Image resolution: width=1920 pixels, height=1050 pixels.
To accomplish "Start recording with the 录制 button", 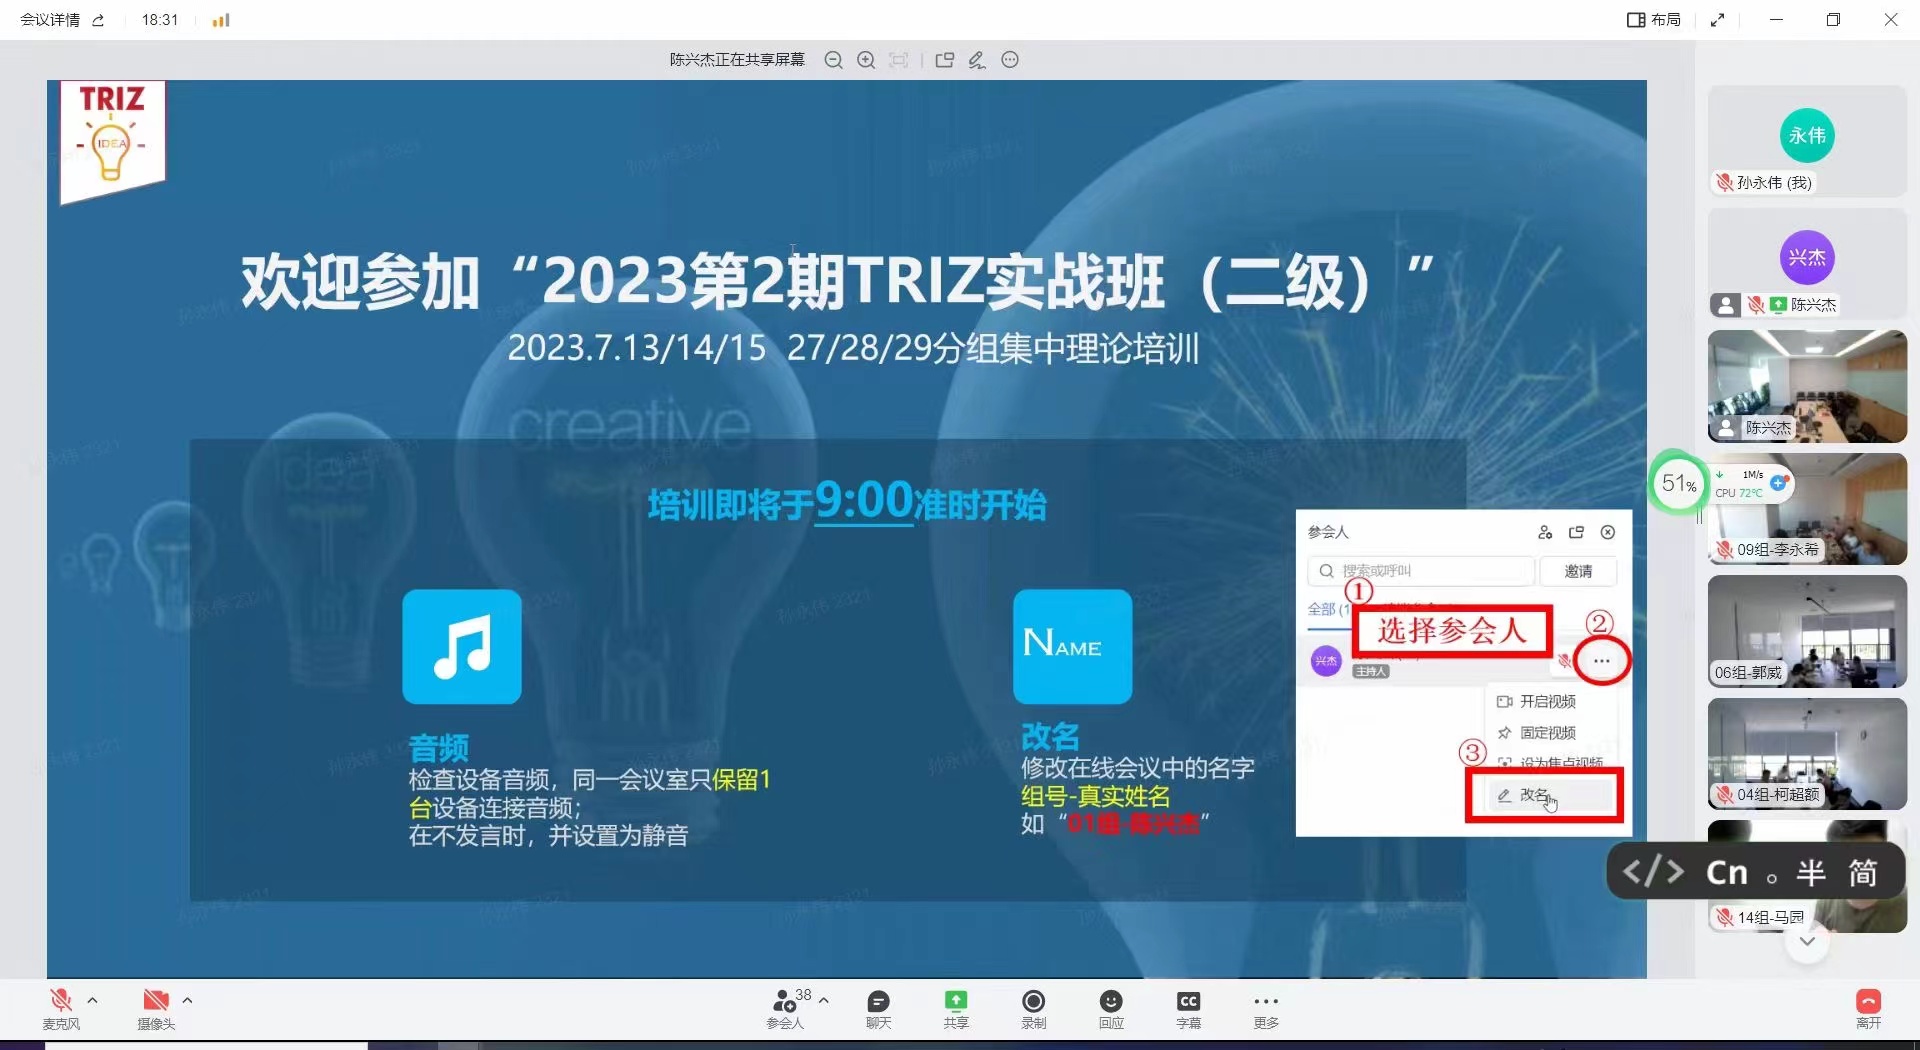I will click(1033, 1008).
